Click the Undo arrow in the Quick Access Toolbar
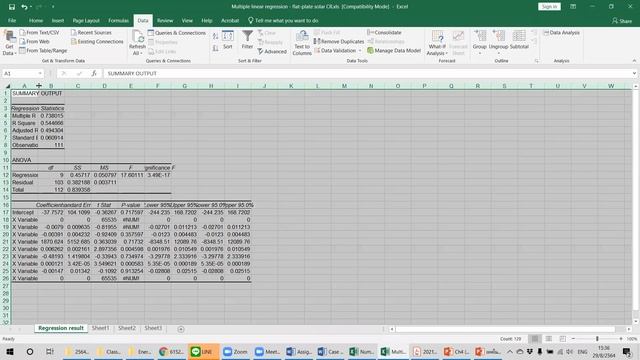Viewport: 640px width, 360px height. click(x=24, y=7)
